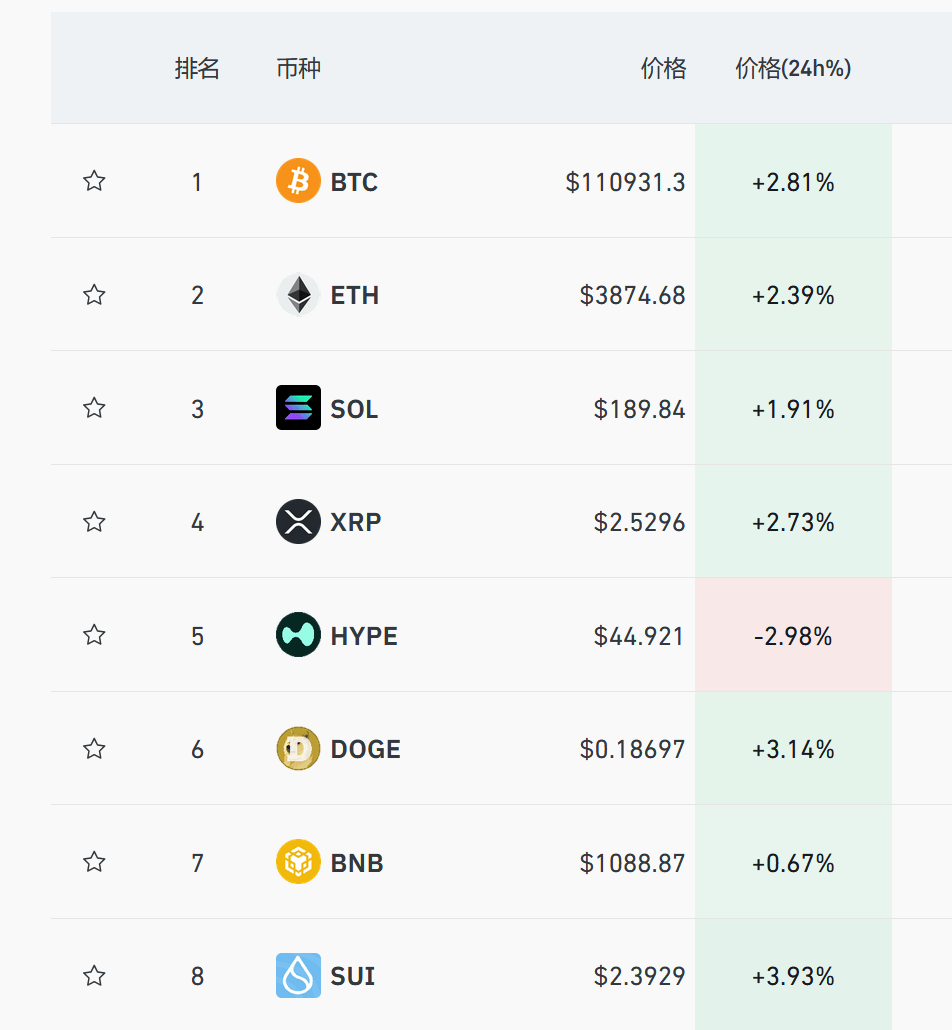The image size is (952, 1030).
Task: Click the Solana logo icon
Action: coord(298,408)
